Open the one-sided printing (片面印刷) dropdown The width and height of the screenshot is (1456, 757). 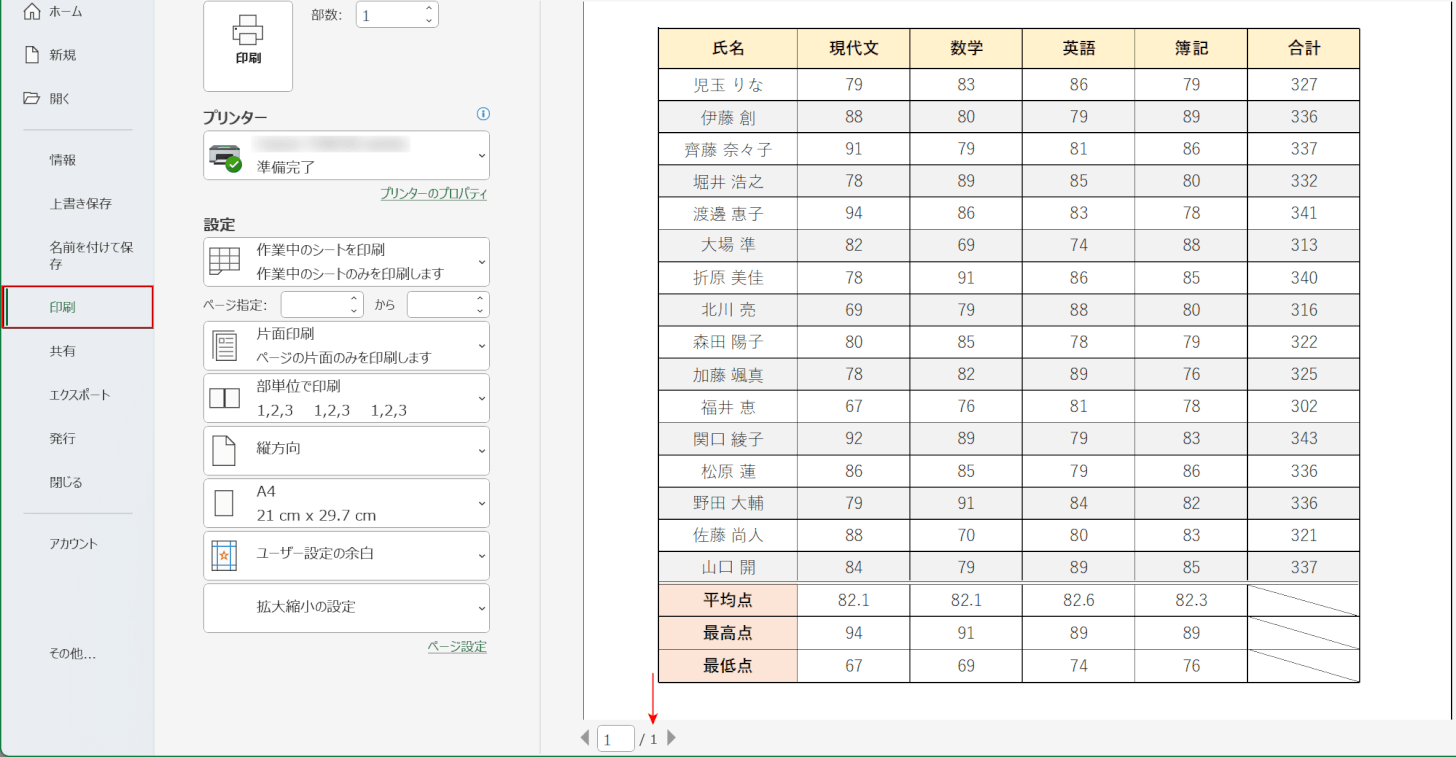coord(346,346)
